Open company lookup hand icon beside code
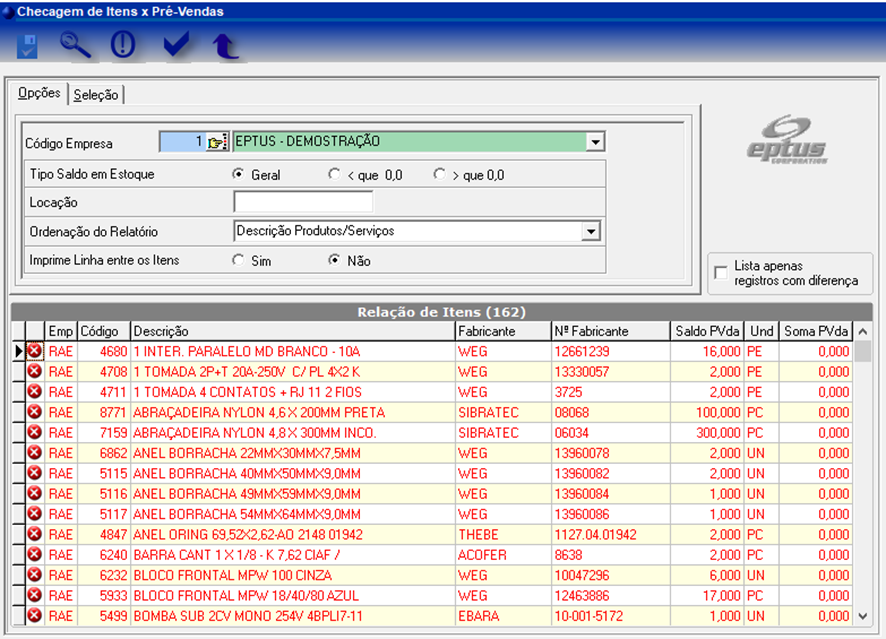This screenshot has width=886, height=639. coord(217,142)
